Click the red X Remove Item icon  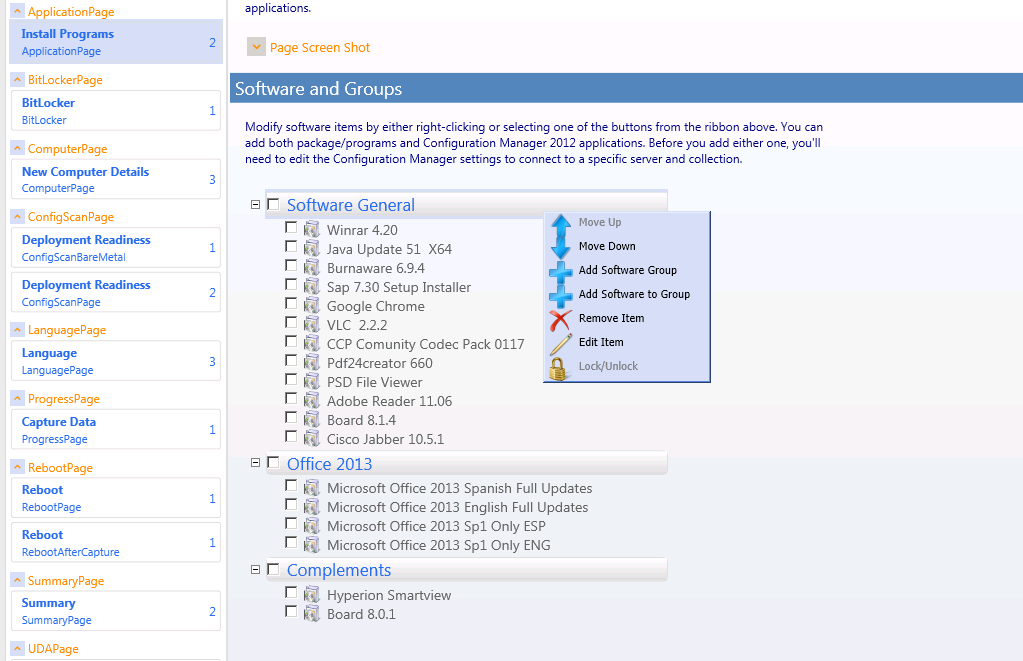click(x=561, y=319)
